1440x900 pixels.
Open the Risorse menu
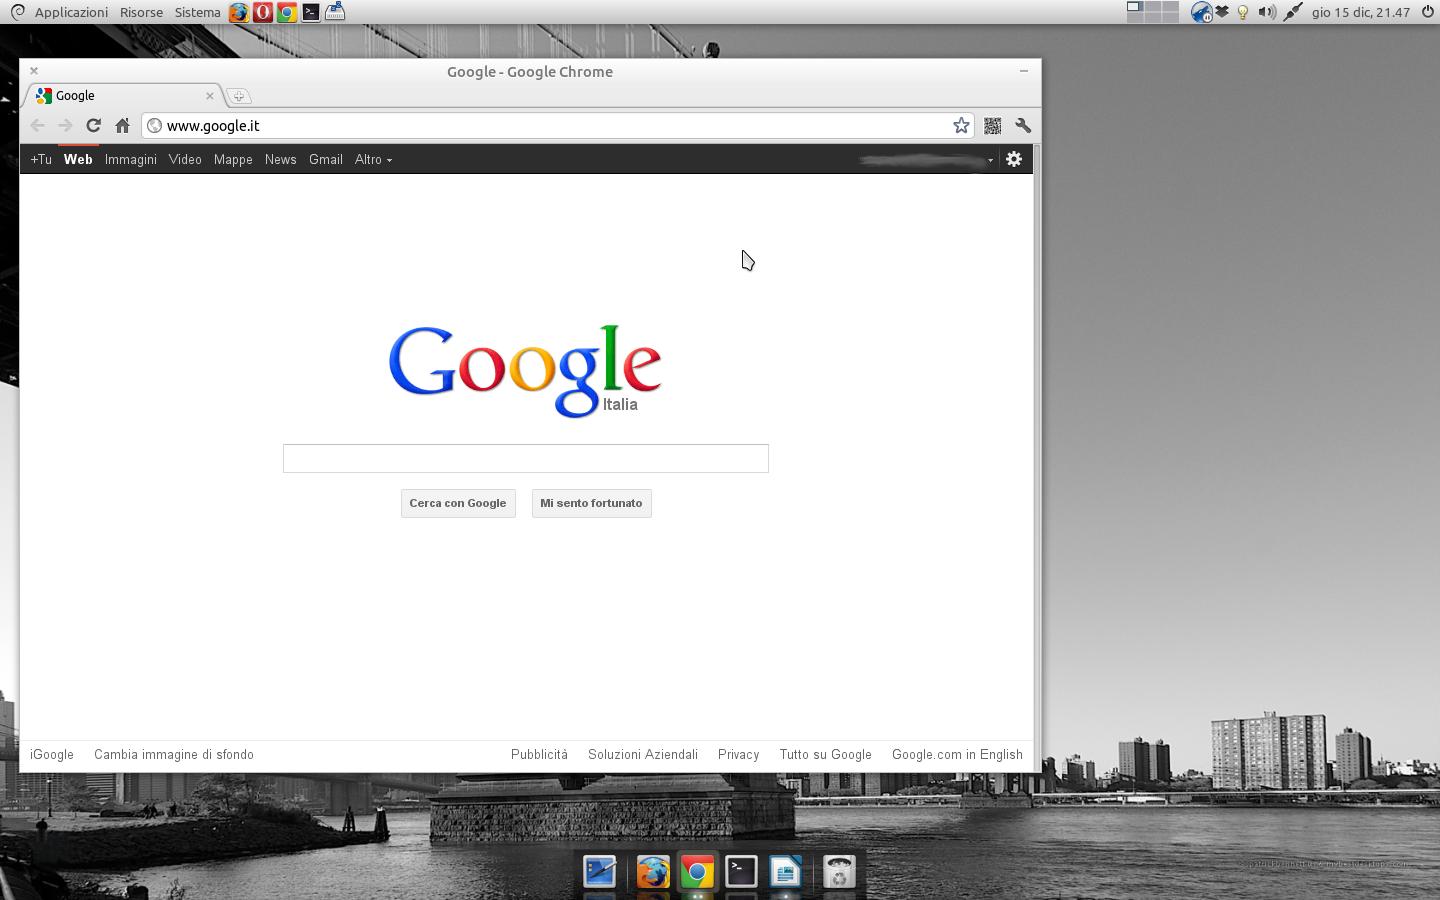(141, 12)
